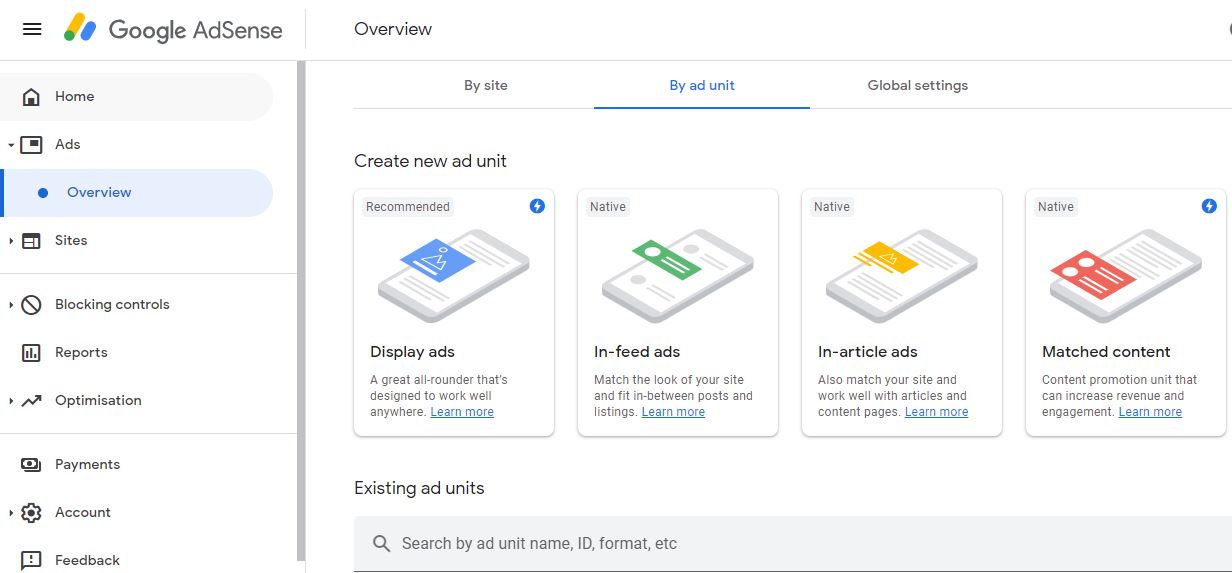Click the Overview page title in header

(x=393, y=29)
